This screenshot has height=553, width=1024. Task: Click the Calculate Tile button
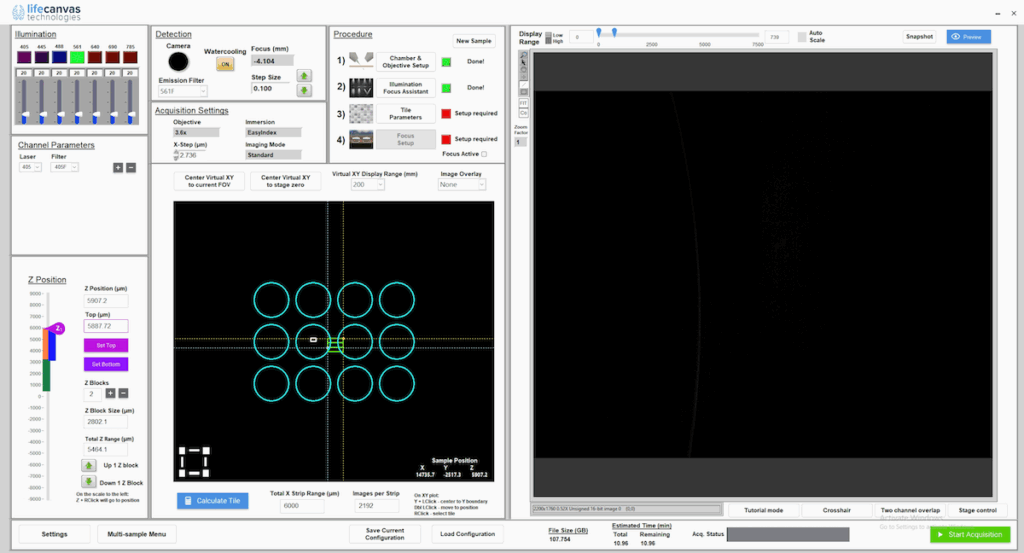(213, 501)
